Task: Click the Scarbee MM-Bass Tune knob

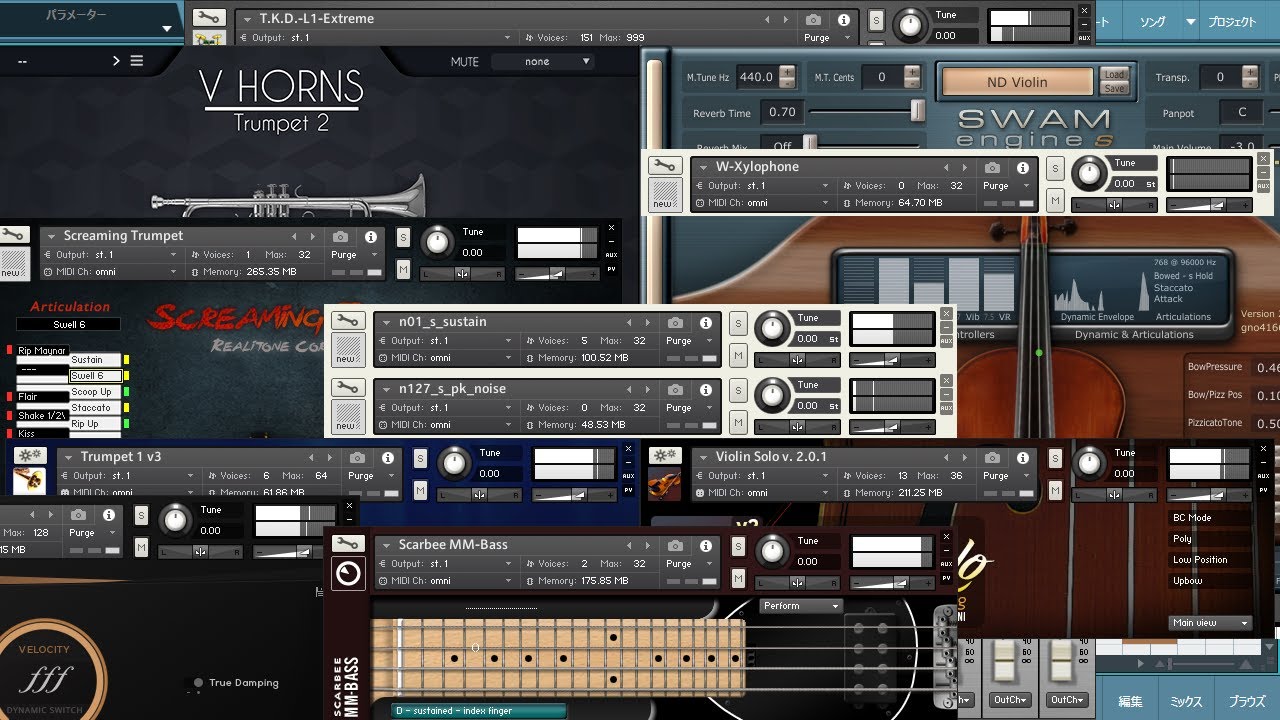Action: [x=771, y=550]
